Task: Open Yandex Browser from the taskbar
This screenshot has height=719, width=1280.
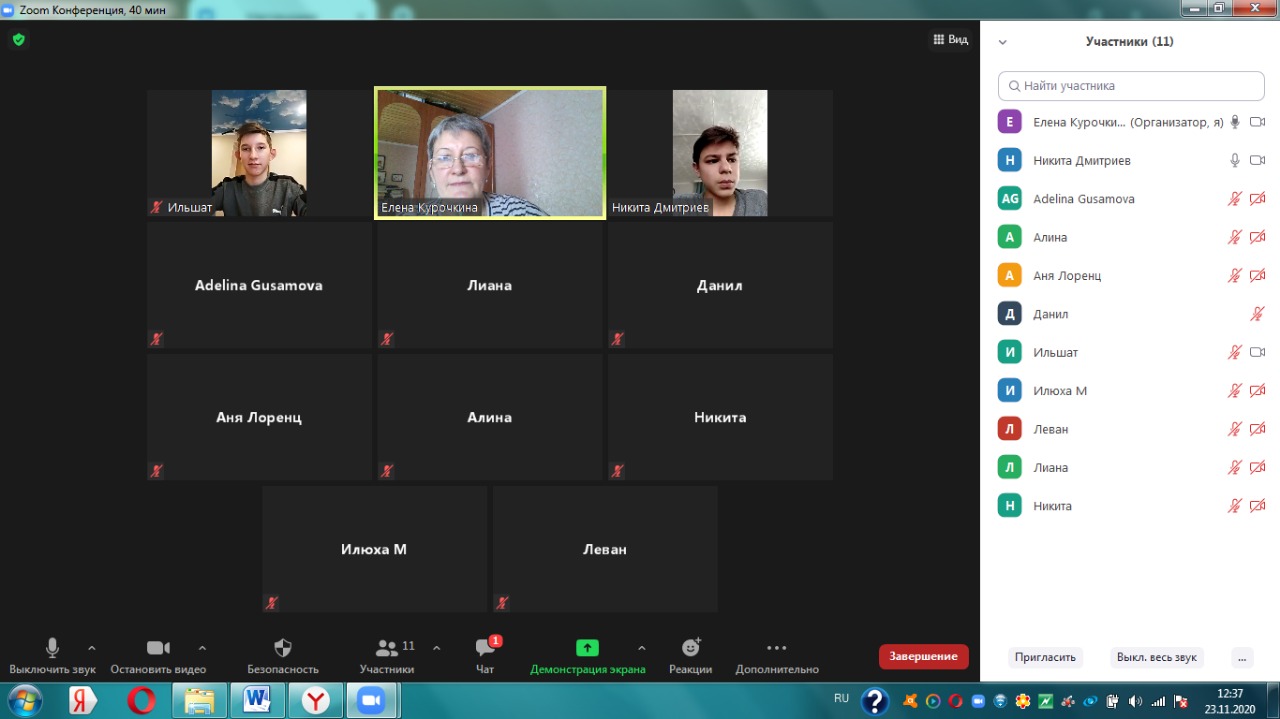Action: click(316, 700)
